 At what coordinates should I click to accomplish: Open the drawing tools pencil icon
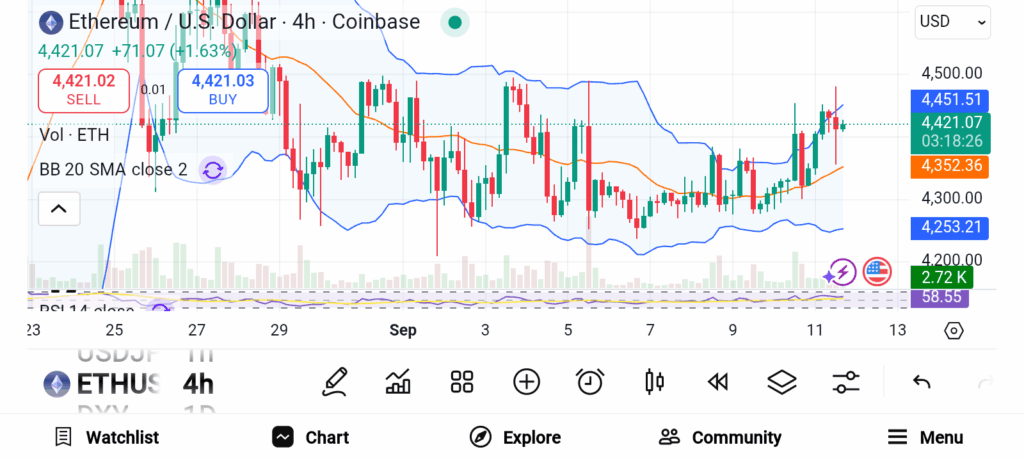coord(335,381)
